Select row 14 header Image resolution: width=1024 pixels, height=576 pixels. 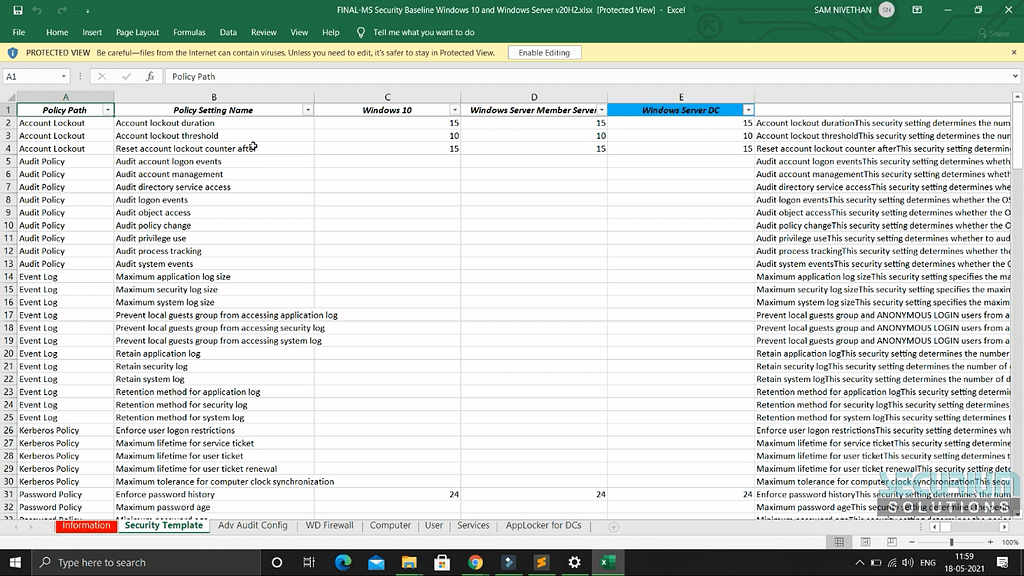[8, 276]
